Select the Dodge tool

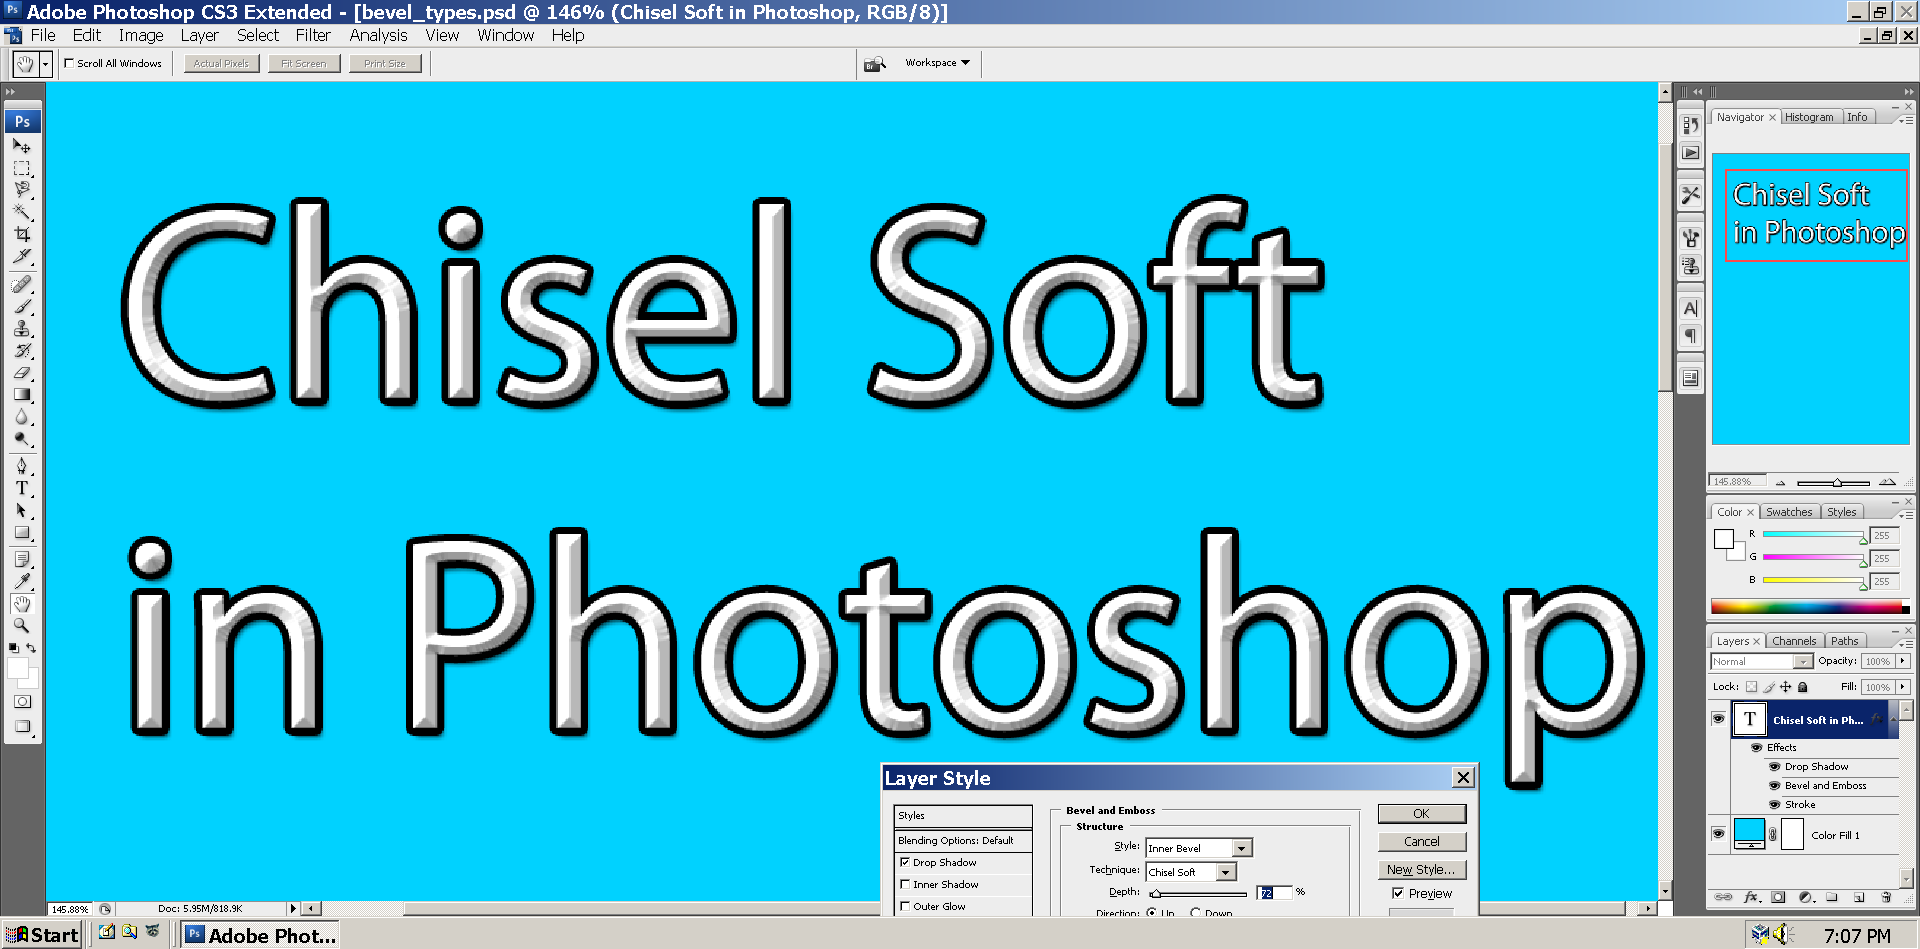click(x=21, y=438)
